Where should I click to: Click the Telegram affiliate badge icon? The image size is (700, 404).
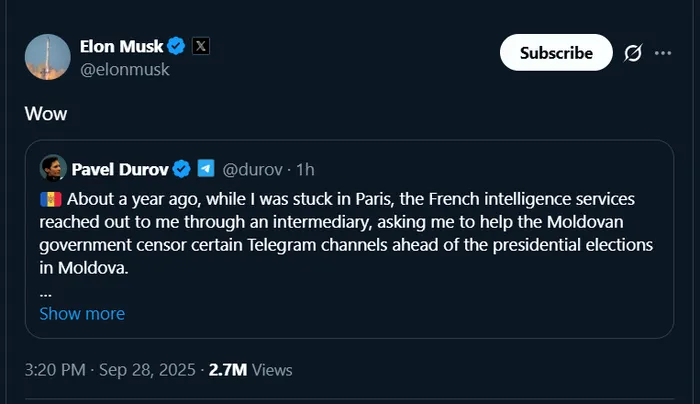point(206,168)
